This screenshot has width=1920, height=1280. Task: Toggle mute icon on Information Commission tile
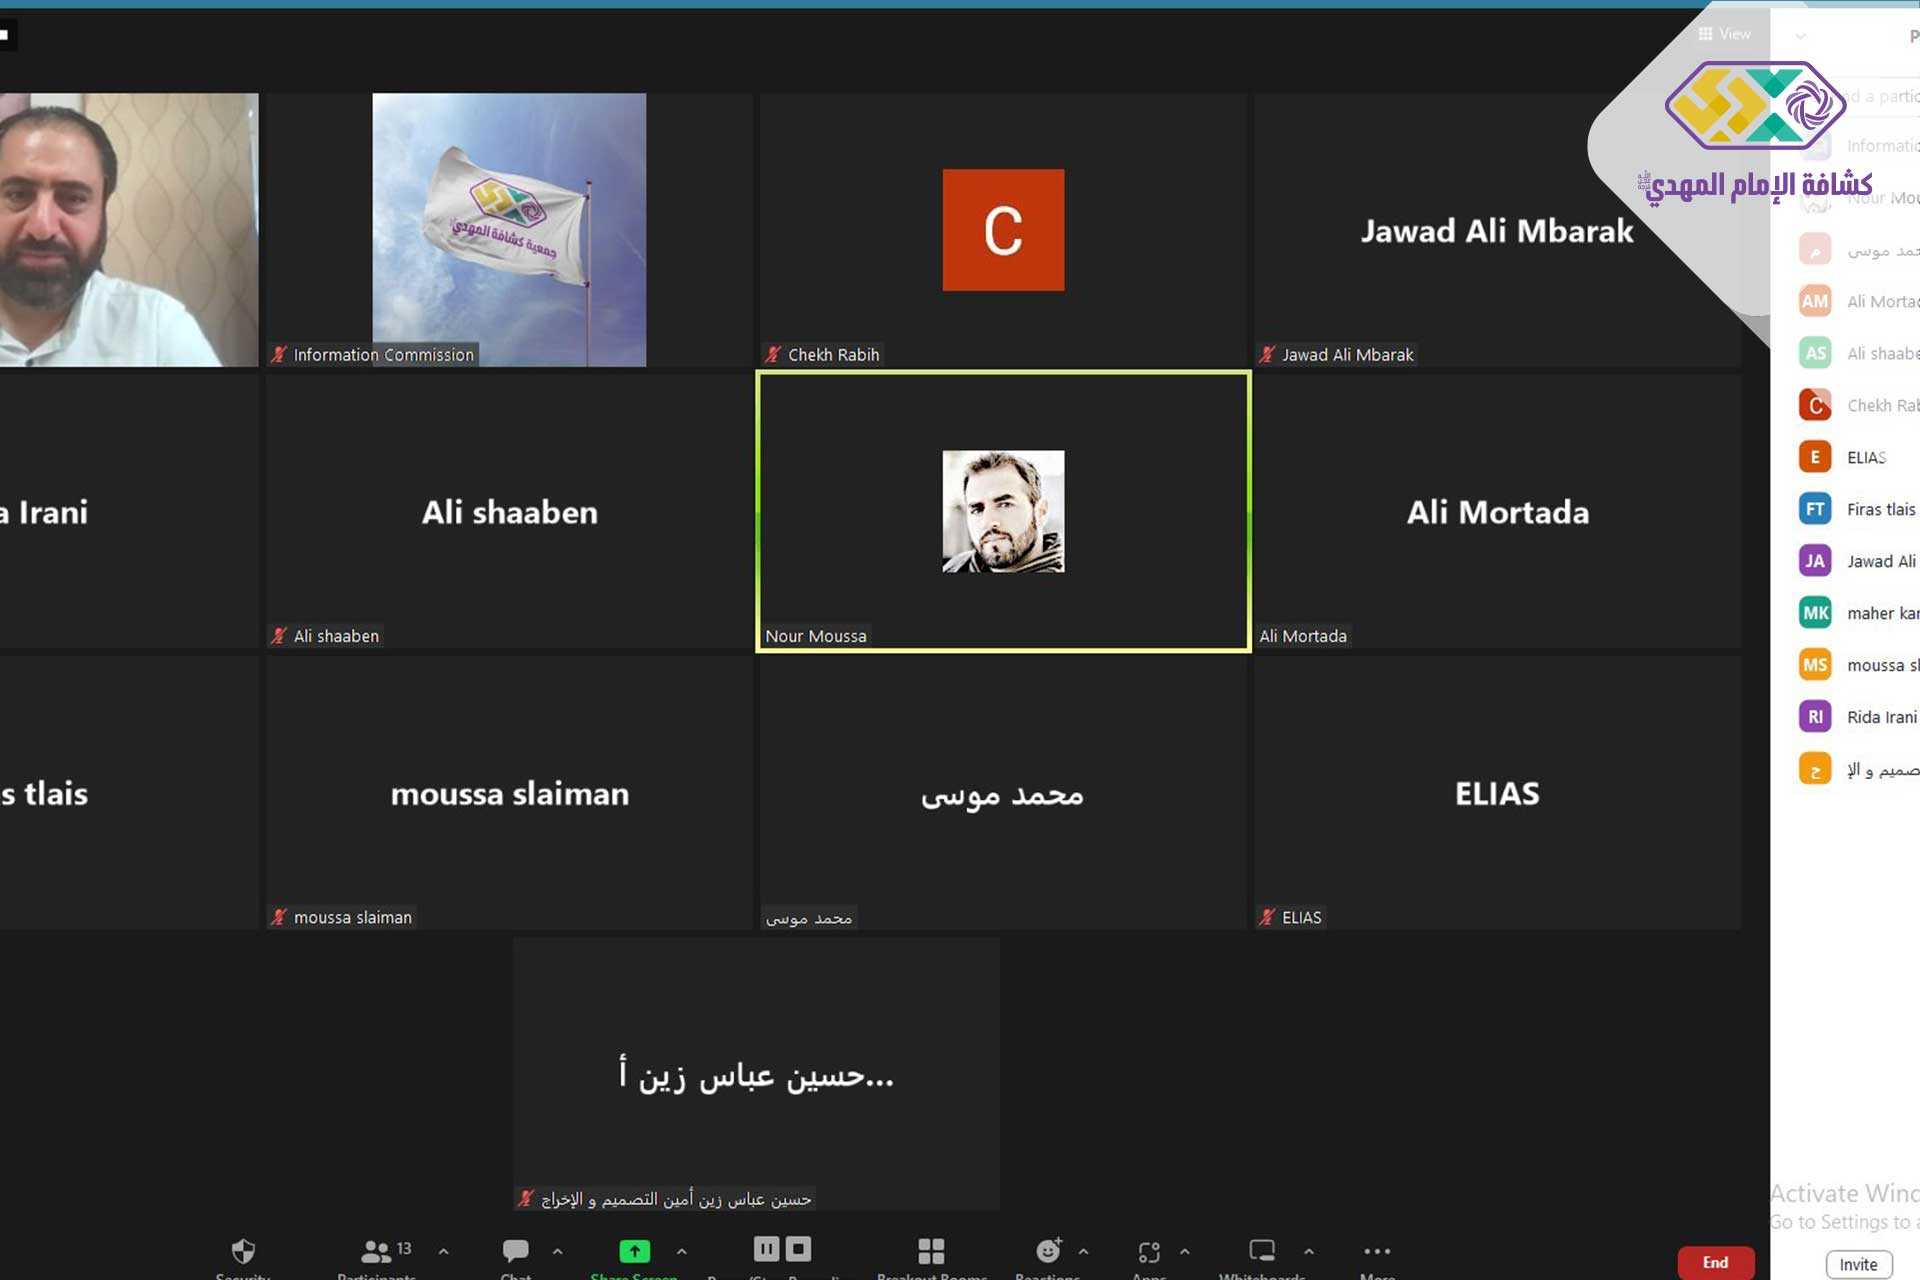(x=279, y=354)
